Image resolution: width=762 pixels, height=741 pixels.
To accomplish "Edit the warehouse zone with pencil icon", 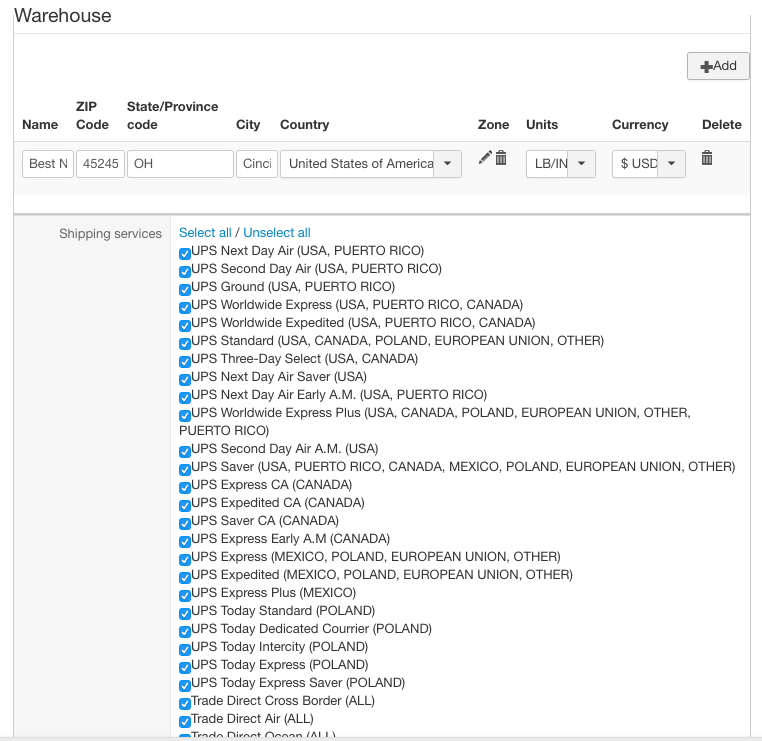I will 485,157.
